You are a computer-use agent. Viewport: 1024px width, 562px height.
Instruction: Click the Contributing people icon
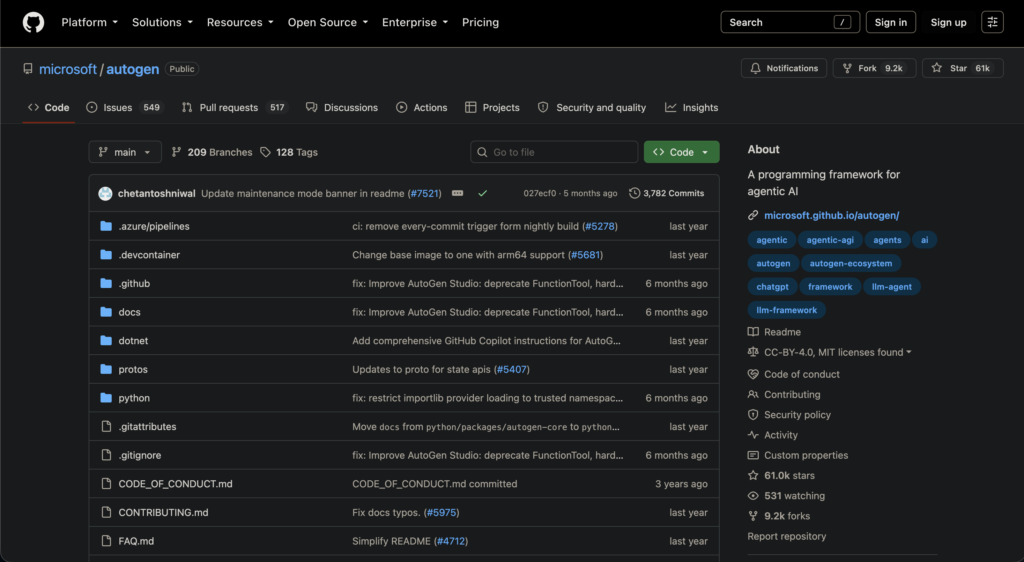tap(753, 394)
